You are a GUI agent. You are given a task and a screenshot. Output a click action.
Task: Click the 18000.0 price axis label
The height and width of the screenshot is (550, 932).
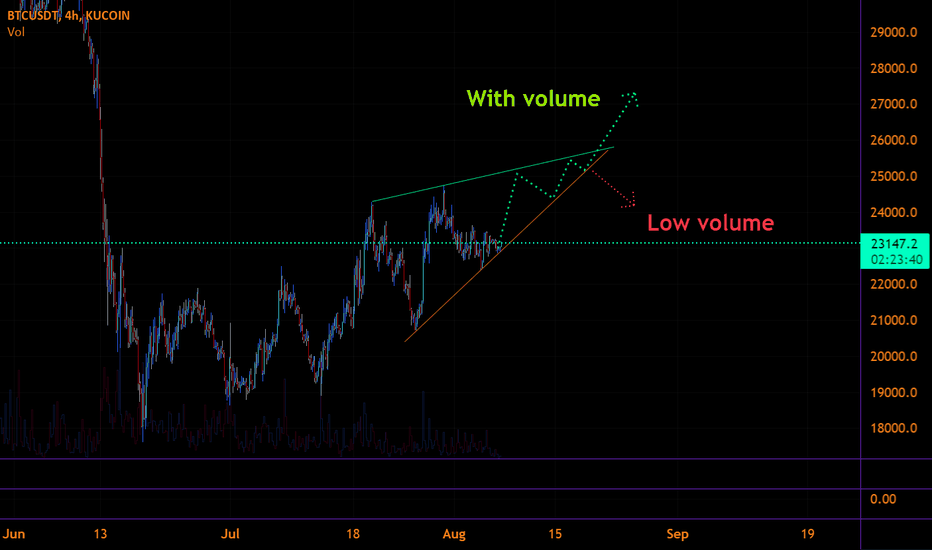893,428
